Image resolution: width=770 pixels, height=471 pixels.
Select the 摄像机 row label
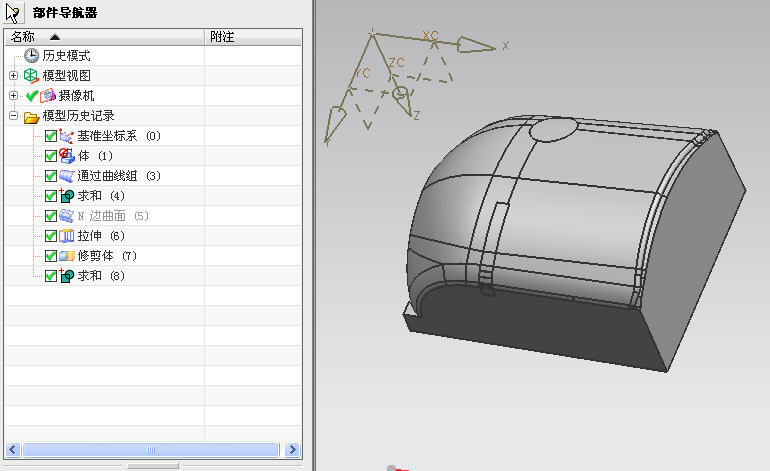pyautogui.click(x=76, y=95)
